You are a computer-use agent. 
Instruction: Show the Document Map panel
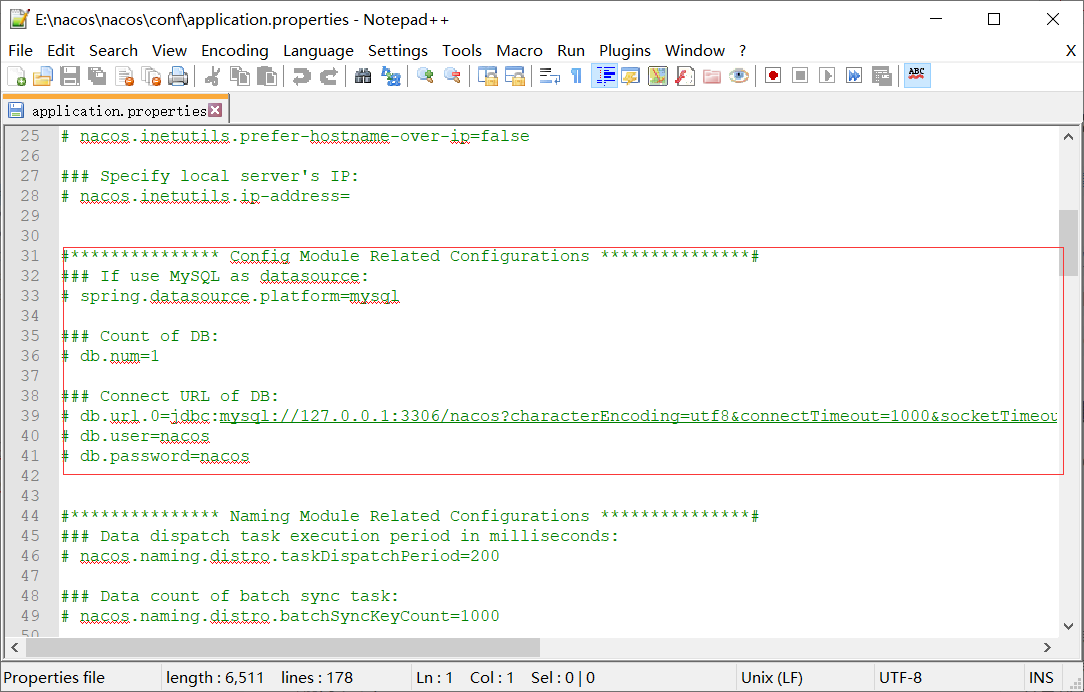coord(657,76)
